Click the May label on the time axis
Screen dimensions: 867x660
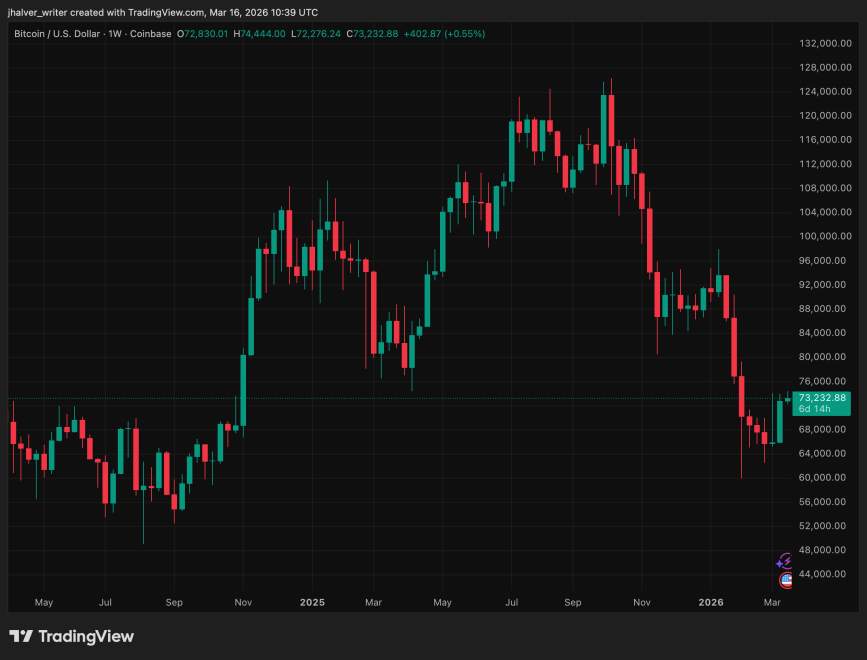[x=43, y=602]
